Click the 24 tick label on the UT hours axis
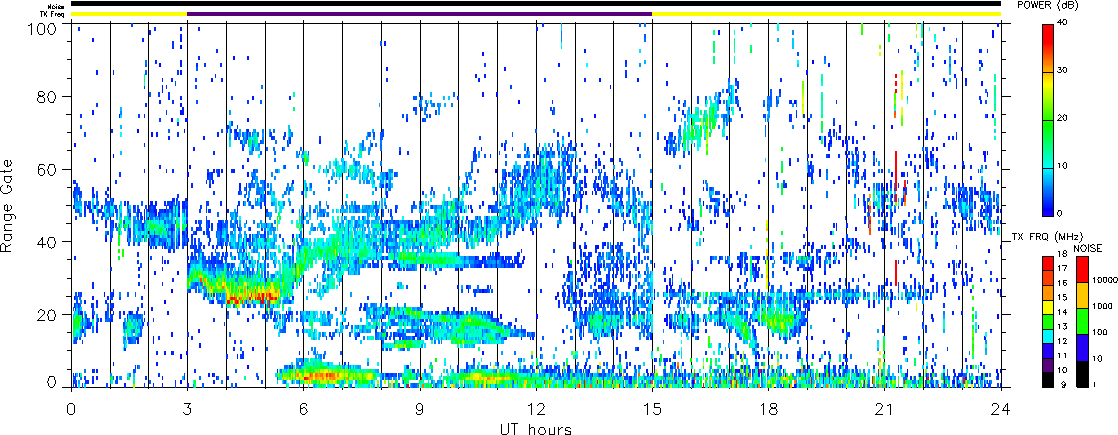Image resolution: width=1118 pixels, height=435 pixels. pos(1001,407)
